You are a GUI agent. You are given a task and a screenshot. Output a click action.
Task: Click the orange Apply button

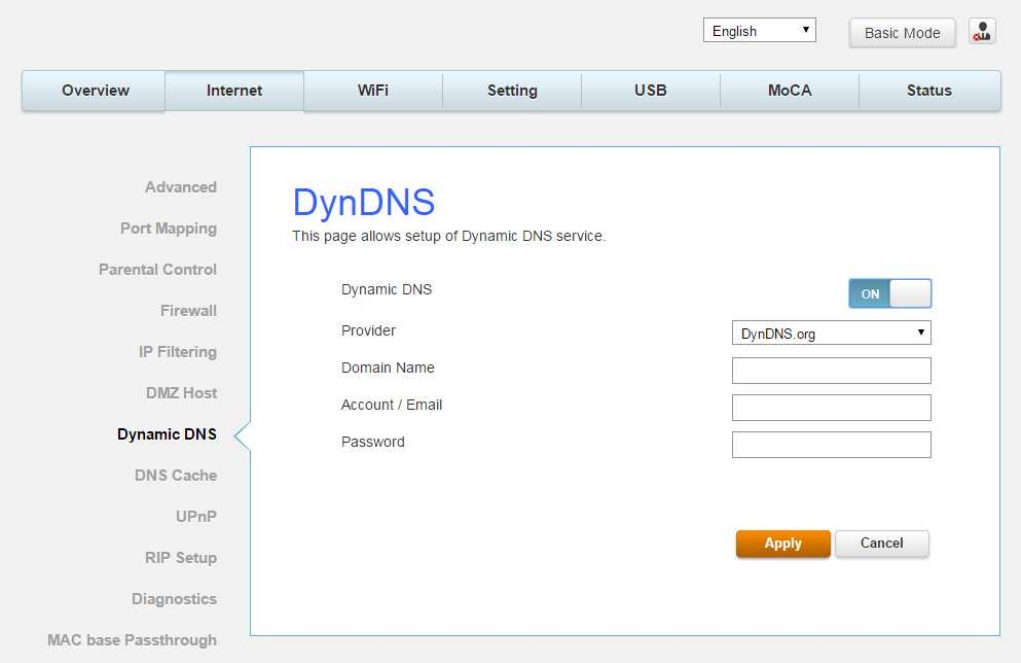point(783,543)
